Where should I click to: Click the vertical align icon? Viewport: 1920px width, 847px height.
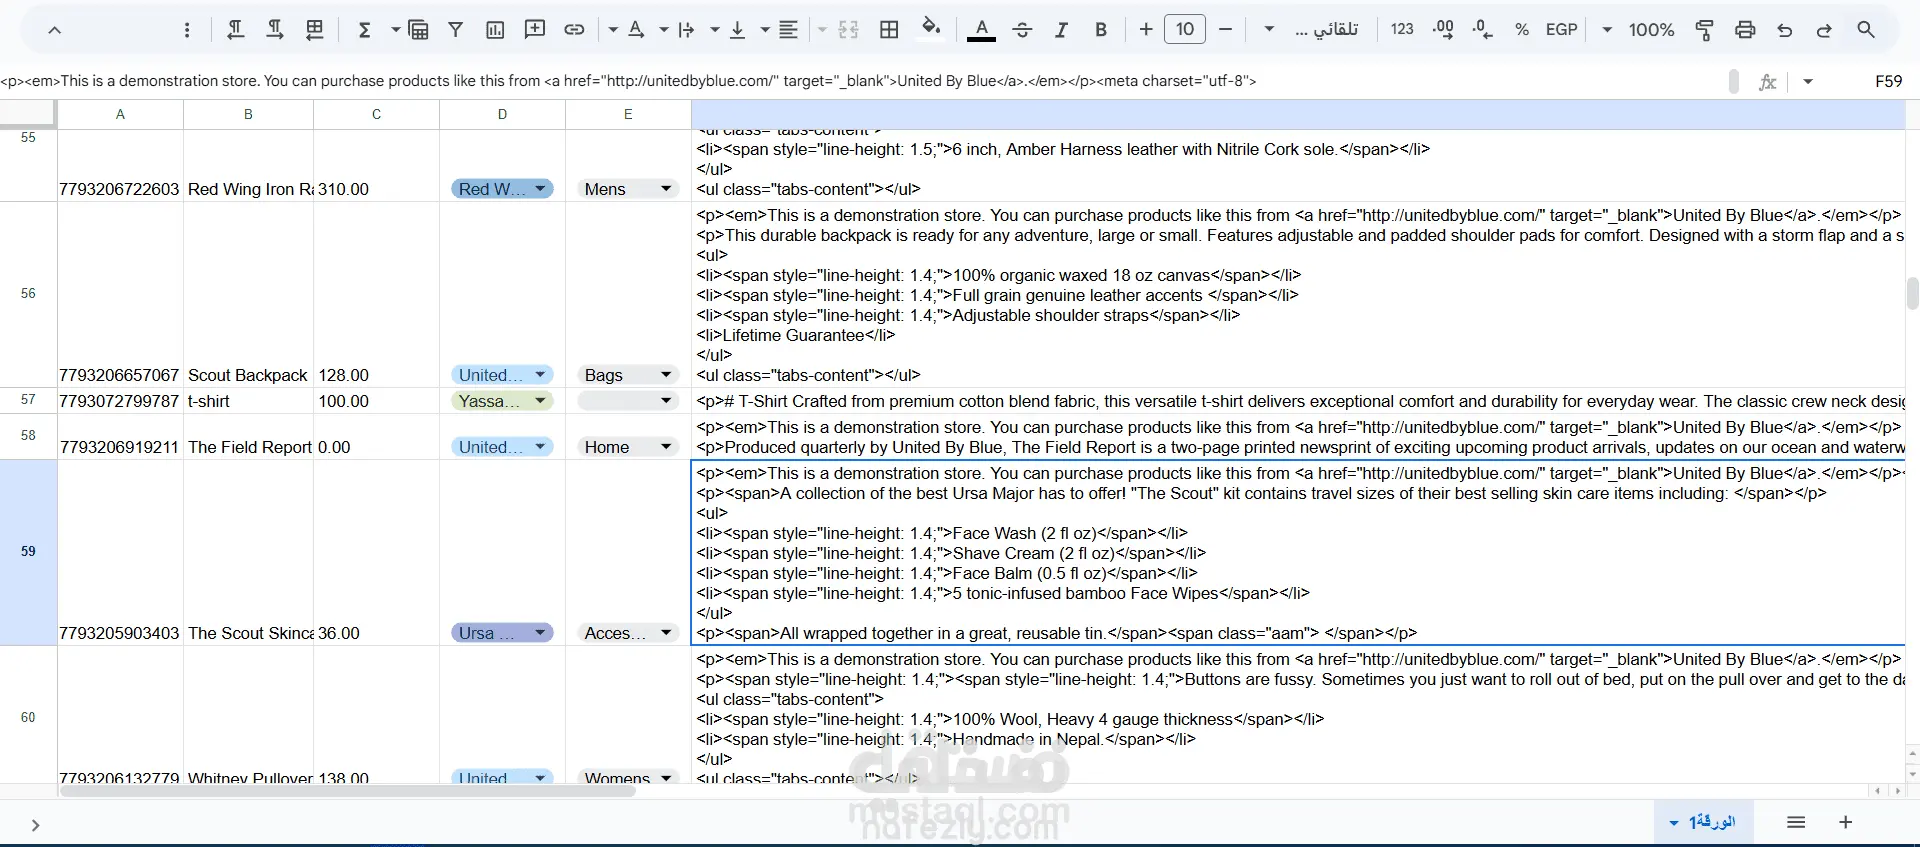pos(738,30)
